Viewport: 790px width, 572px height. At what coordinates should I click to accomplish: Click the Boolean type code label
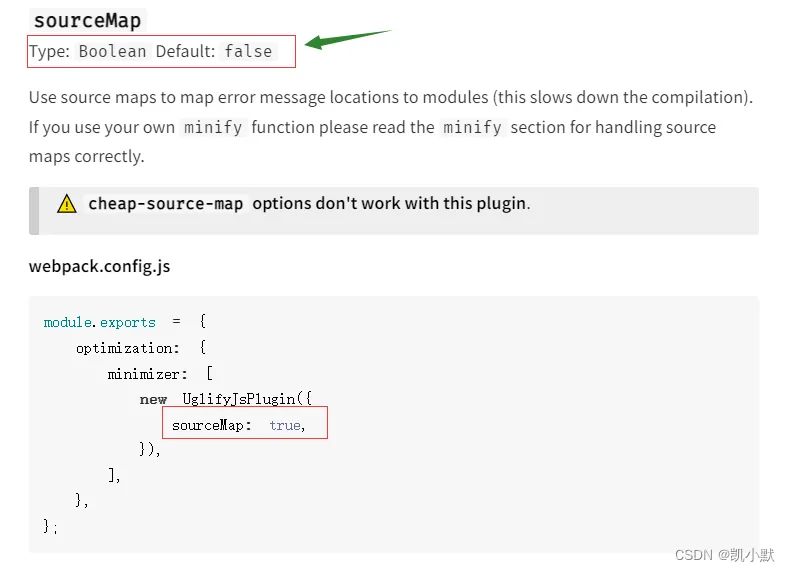point(112,51)
